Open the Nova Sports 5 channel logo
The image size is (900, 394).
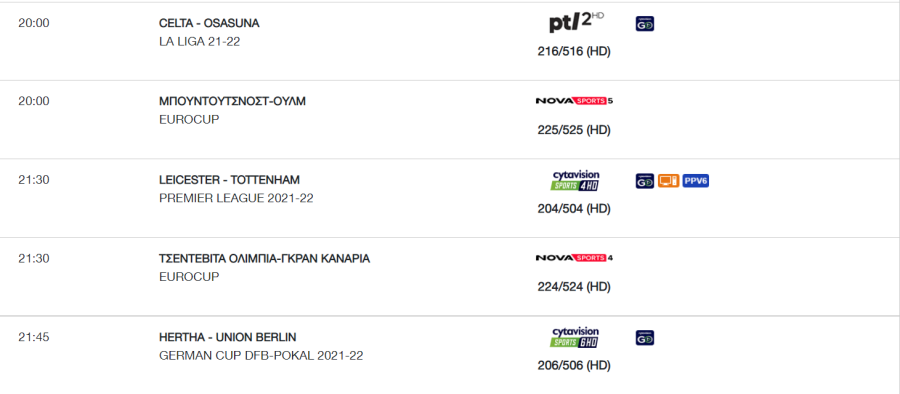[x=574, y=101]
